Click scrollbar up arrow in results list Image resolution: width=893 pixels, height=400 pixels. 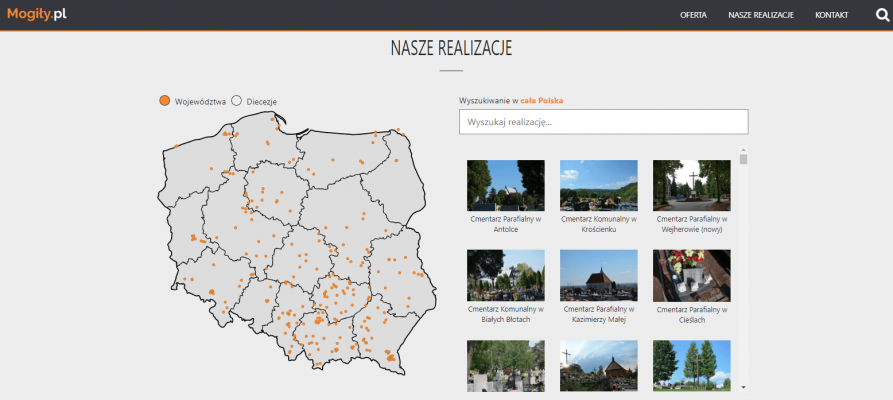point(743,151)
